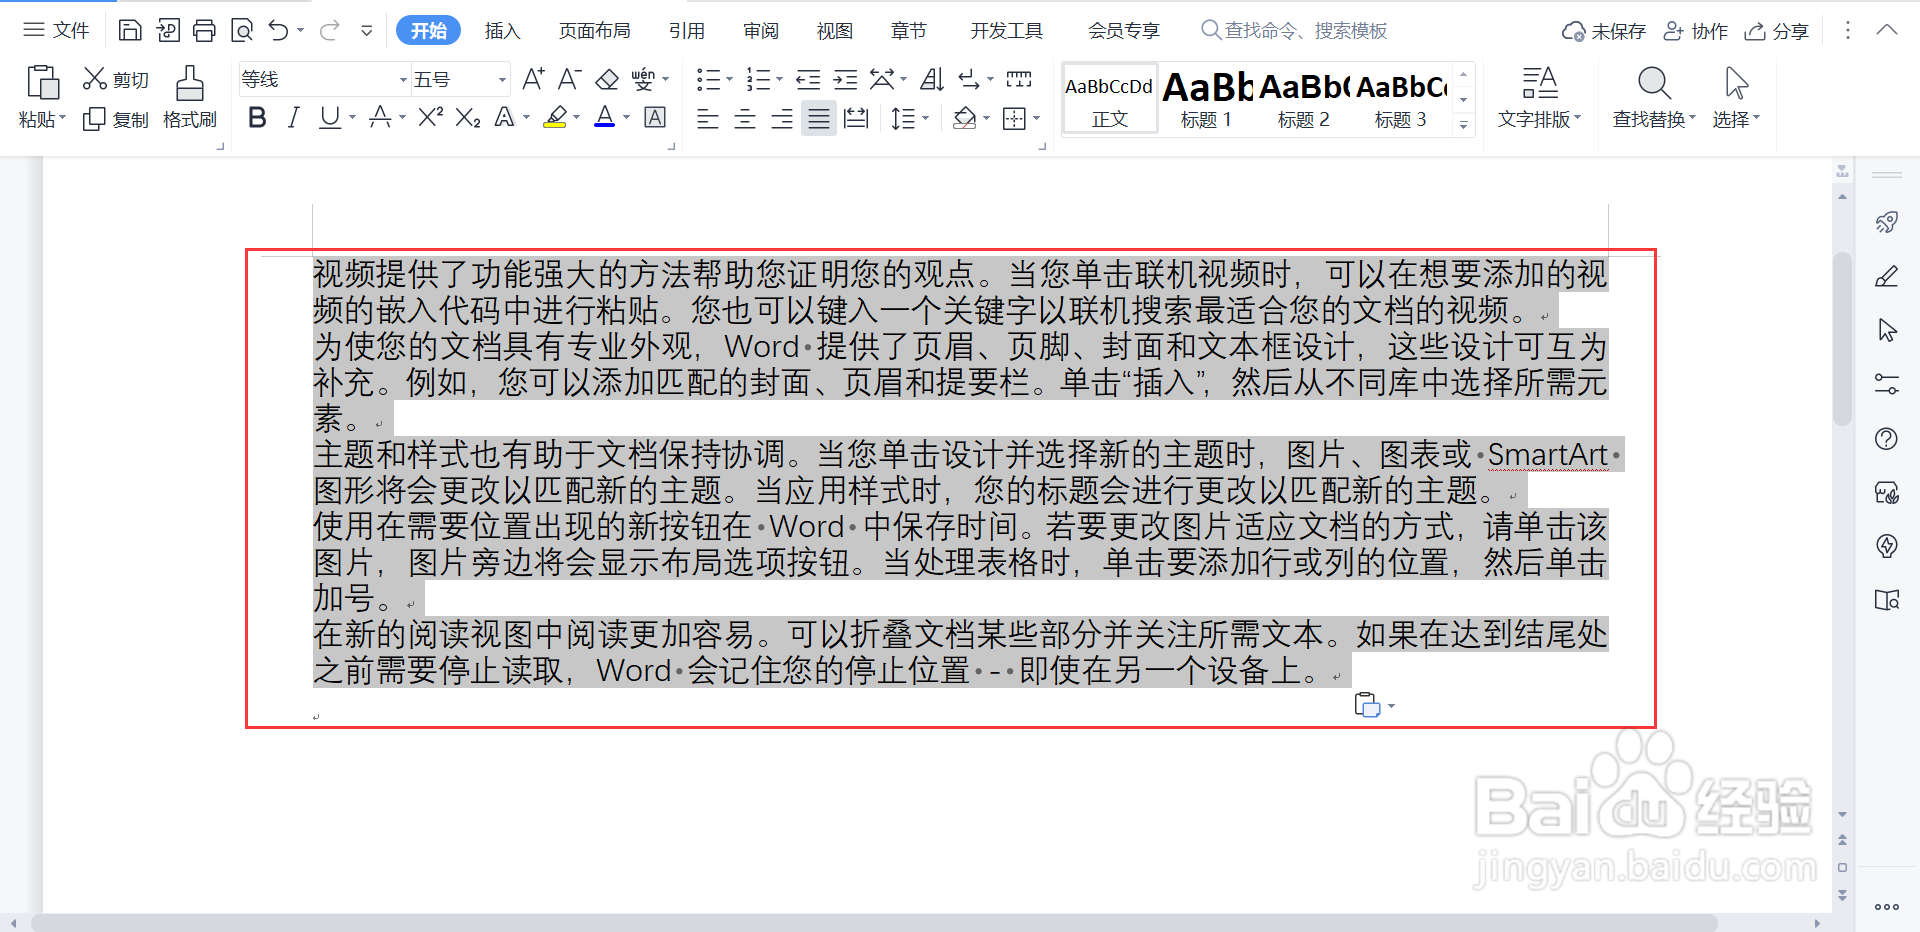Apply the 正文 style
1920x932 pixels.
1110,98
